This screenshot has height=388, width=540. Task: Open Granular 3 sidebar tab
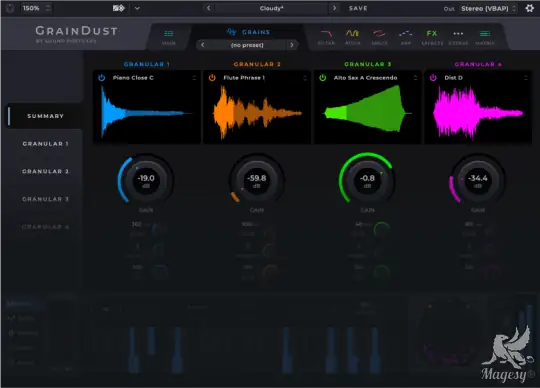click(x=45, y=199)
